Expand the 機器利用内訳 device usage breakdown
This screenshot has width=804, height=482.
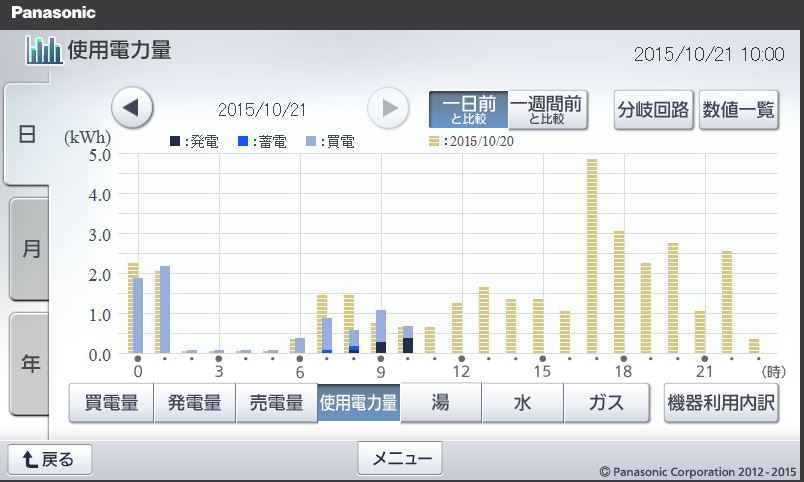[721, 404]
